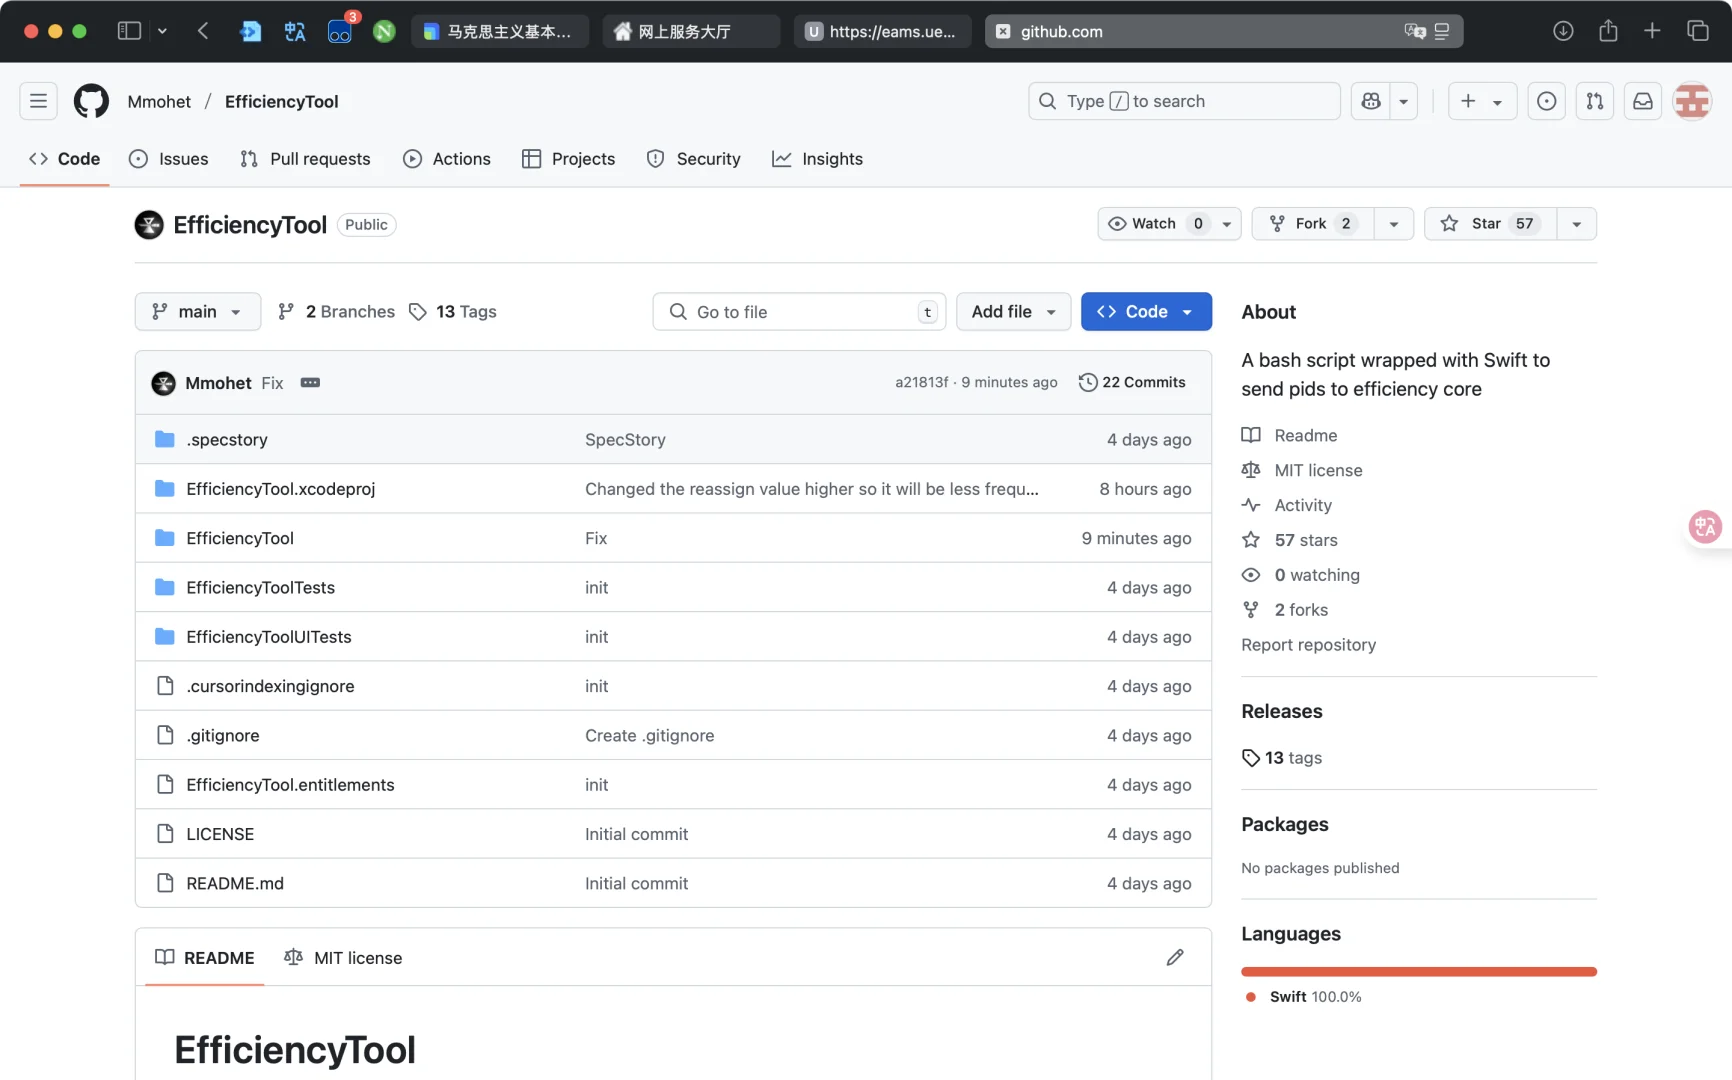Open the .specstory folder

227,439
